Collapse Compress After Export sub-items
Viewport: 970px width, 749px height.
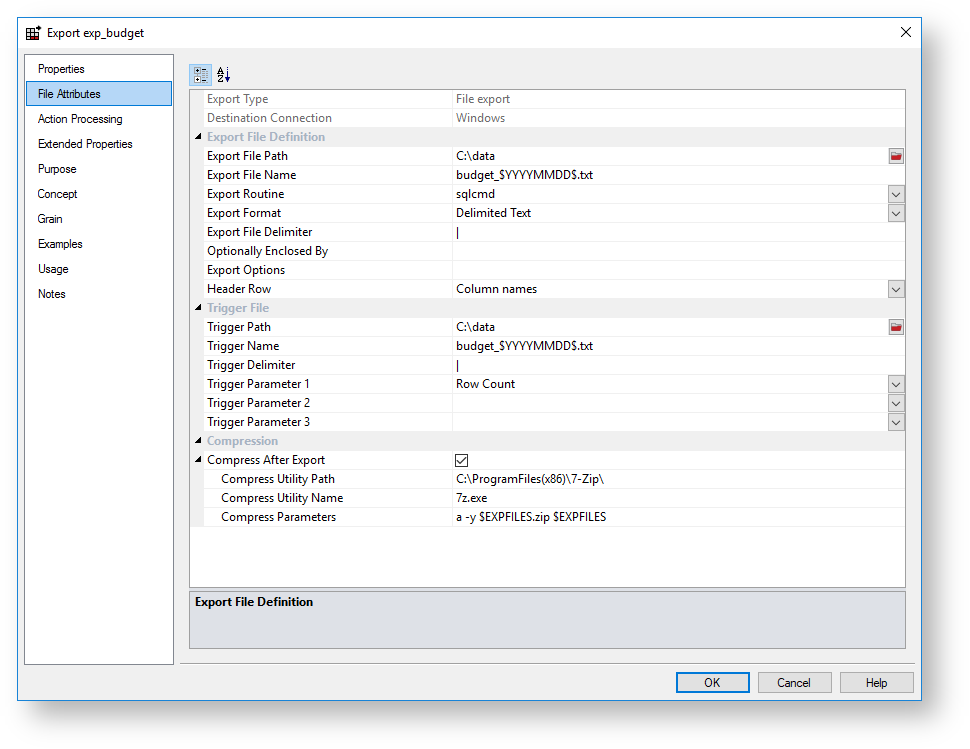coord(198,460)
